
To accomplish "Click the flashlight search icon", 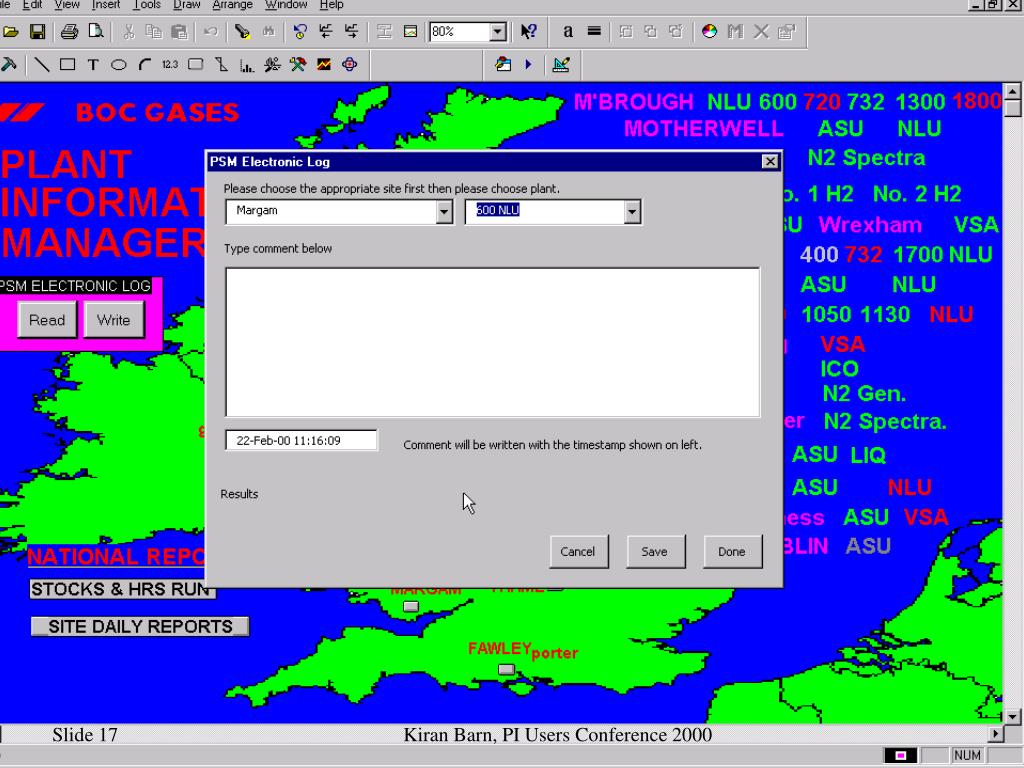I will 242,31.
